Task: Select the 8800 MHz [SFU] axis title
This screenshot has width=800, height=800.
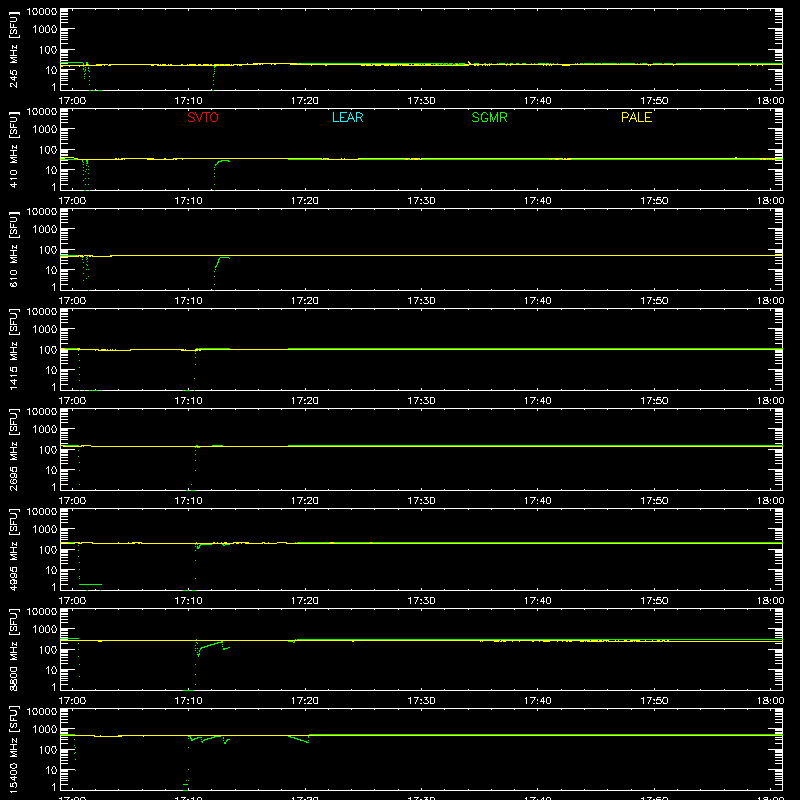Action: point(14,649)
